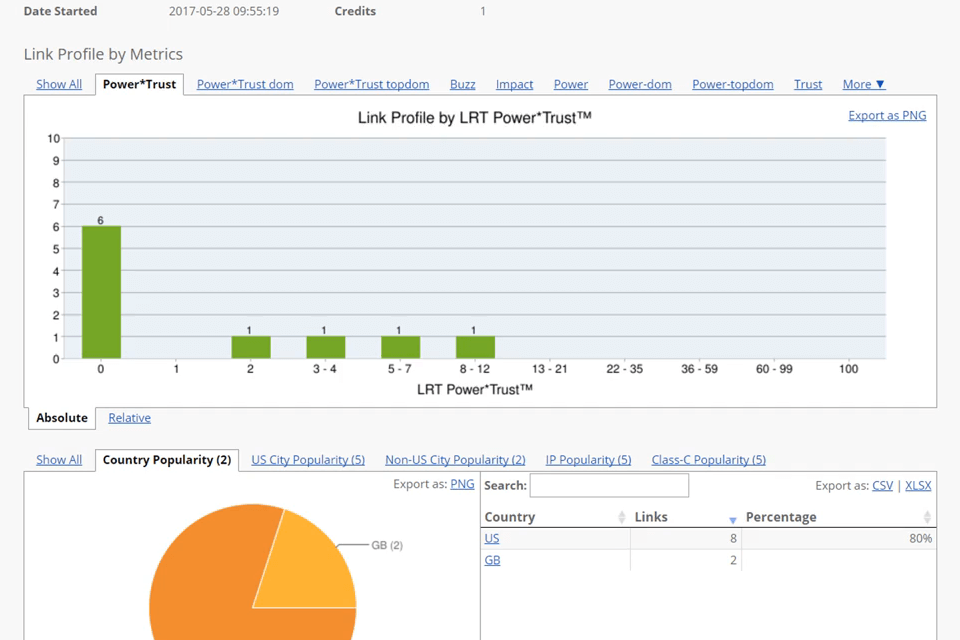960x640 pixels.
Task: Open the GB country link
Action: tap(492, 560)
